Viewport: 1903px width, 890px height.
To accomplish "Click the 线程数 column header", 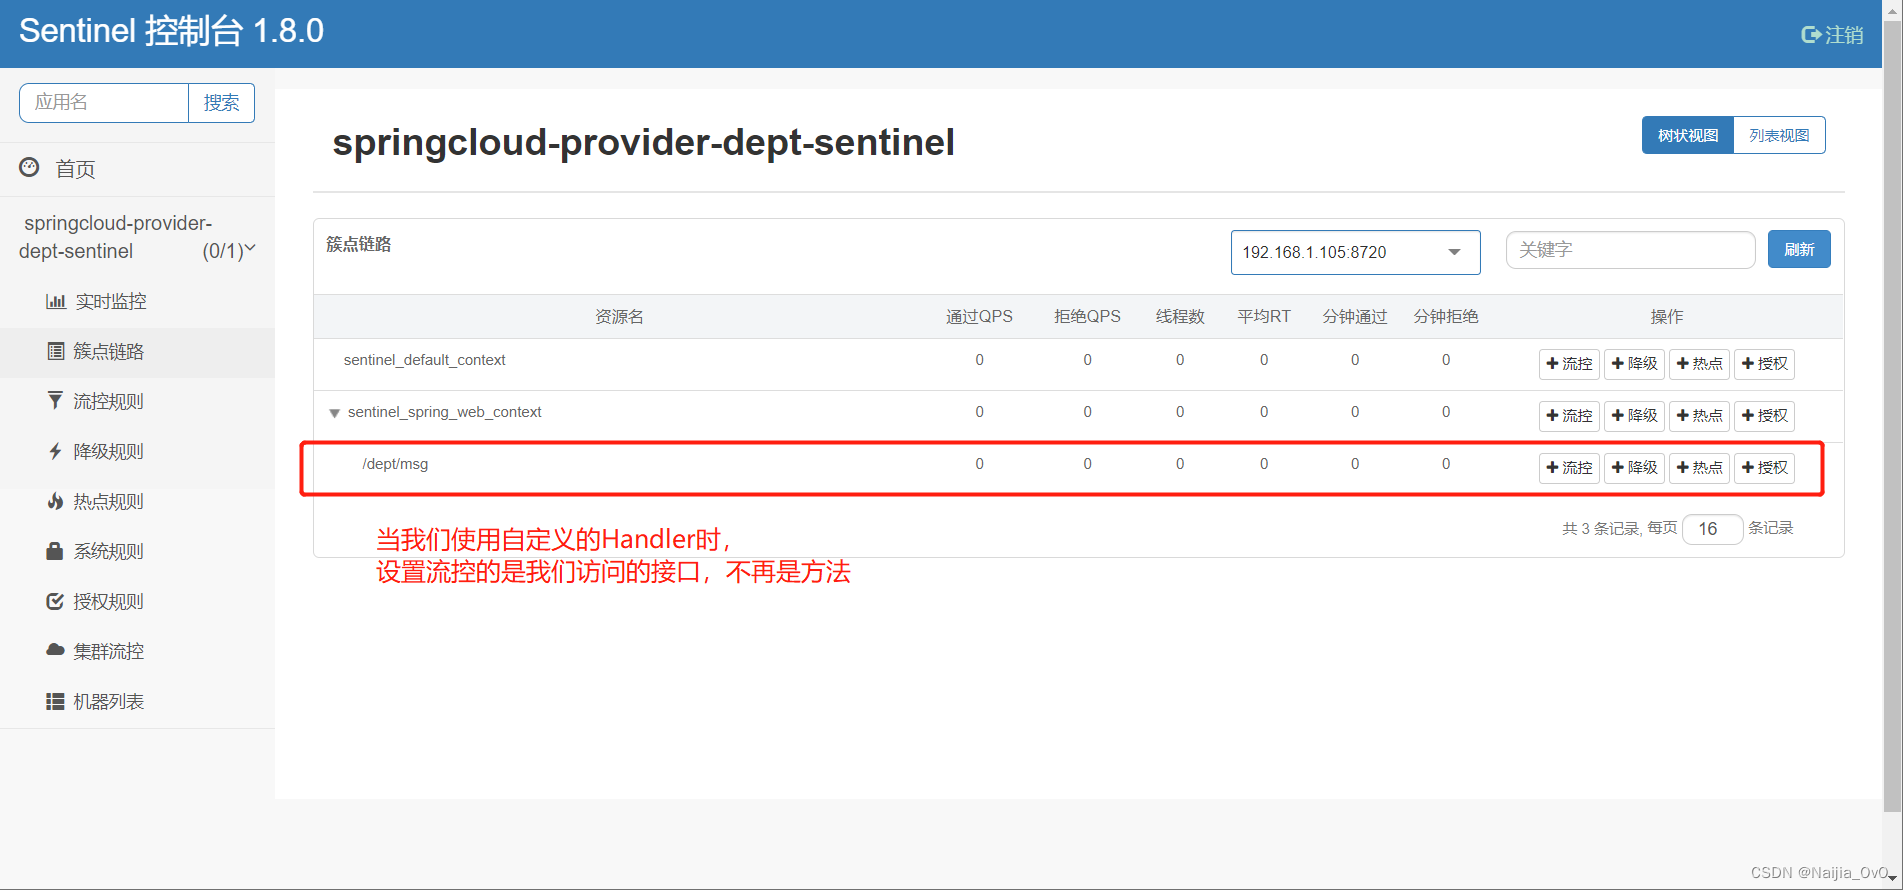I will [x=1180, y=317].
